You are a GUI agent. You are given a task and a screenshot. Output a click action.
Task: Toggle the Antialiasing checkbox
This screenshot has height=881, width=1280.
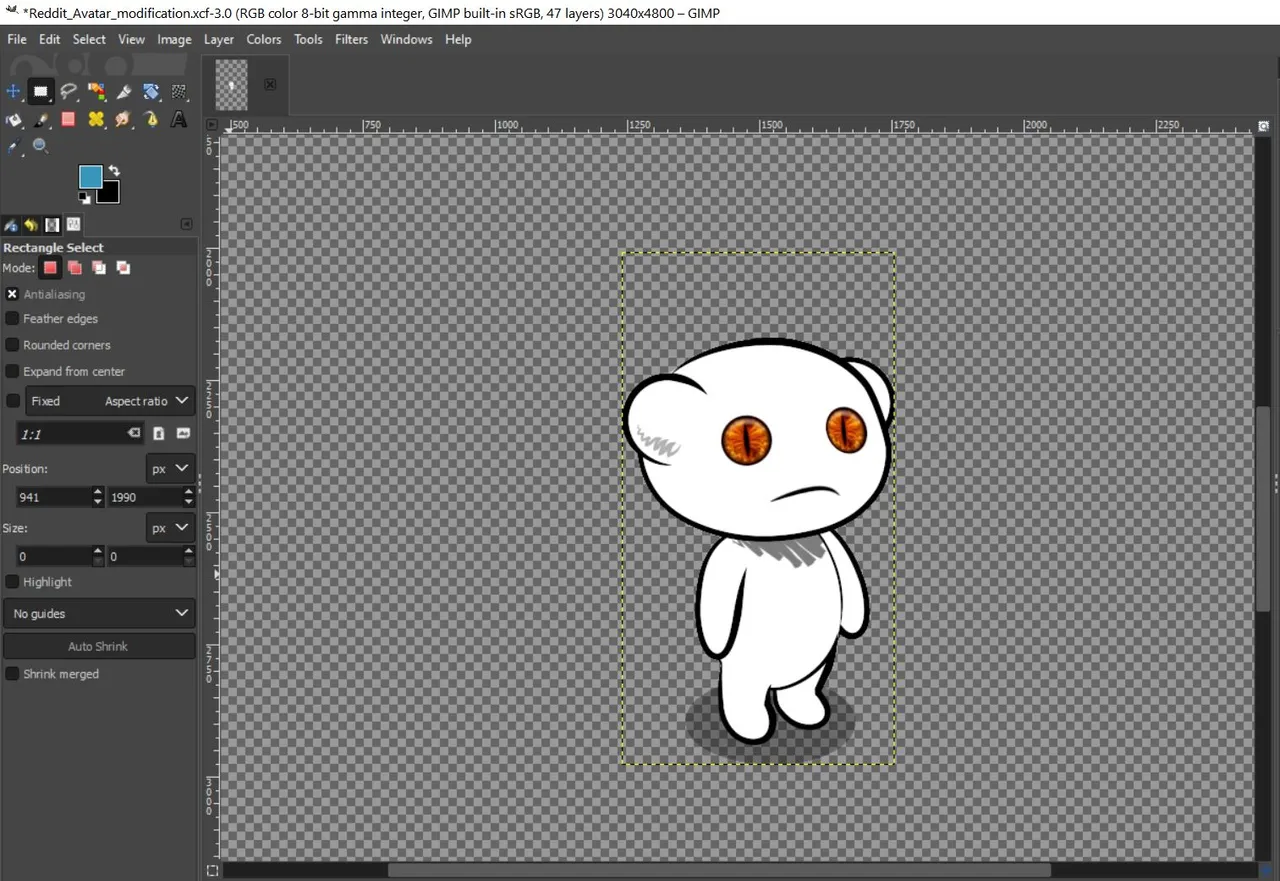(12, 294)
